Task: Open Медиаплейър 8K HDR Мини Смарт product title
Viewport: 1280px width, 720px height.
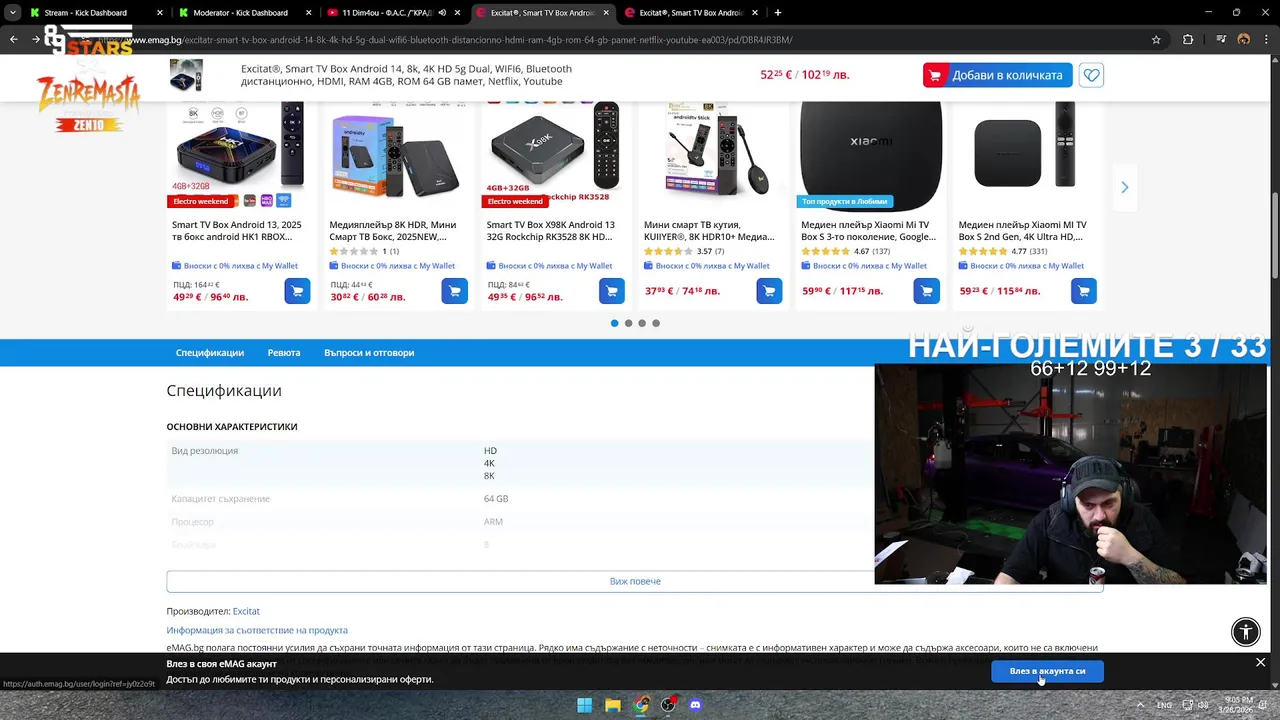Action: pos(393,231)
